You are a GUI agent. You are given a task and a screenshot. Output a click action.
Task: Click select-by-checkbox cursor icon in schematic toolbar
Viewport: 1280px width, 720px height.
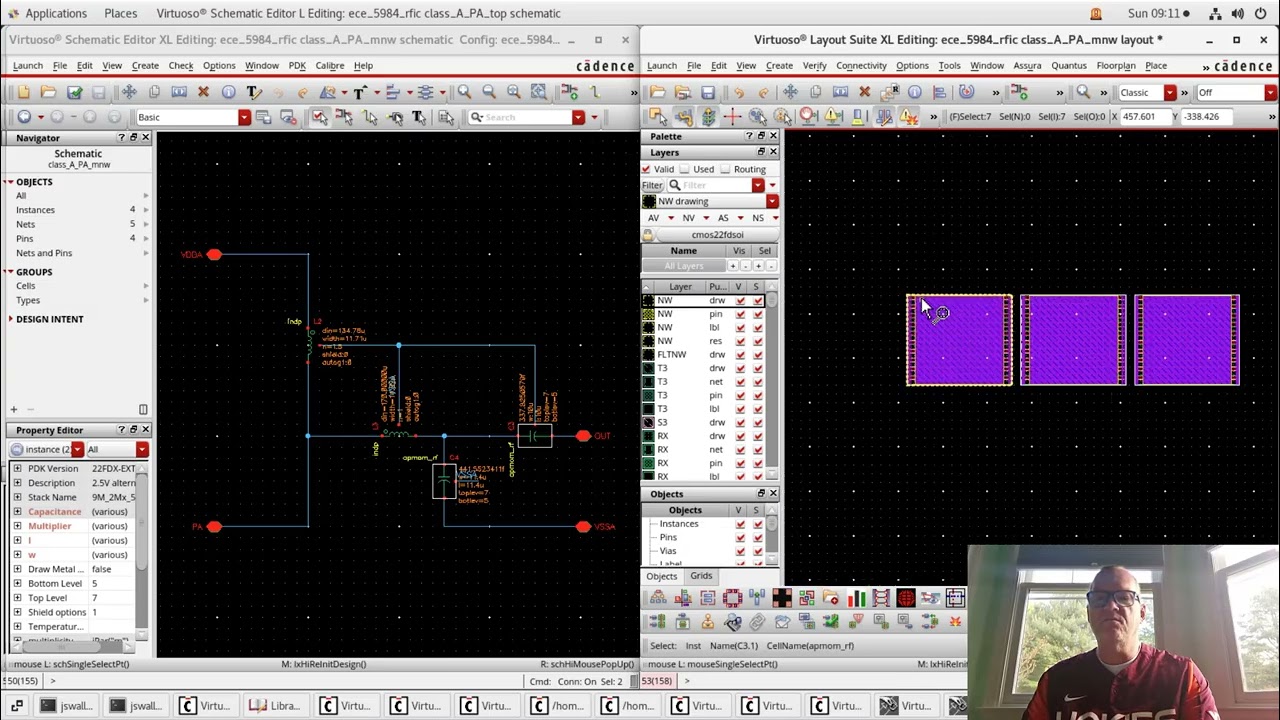point(319,117)
